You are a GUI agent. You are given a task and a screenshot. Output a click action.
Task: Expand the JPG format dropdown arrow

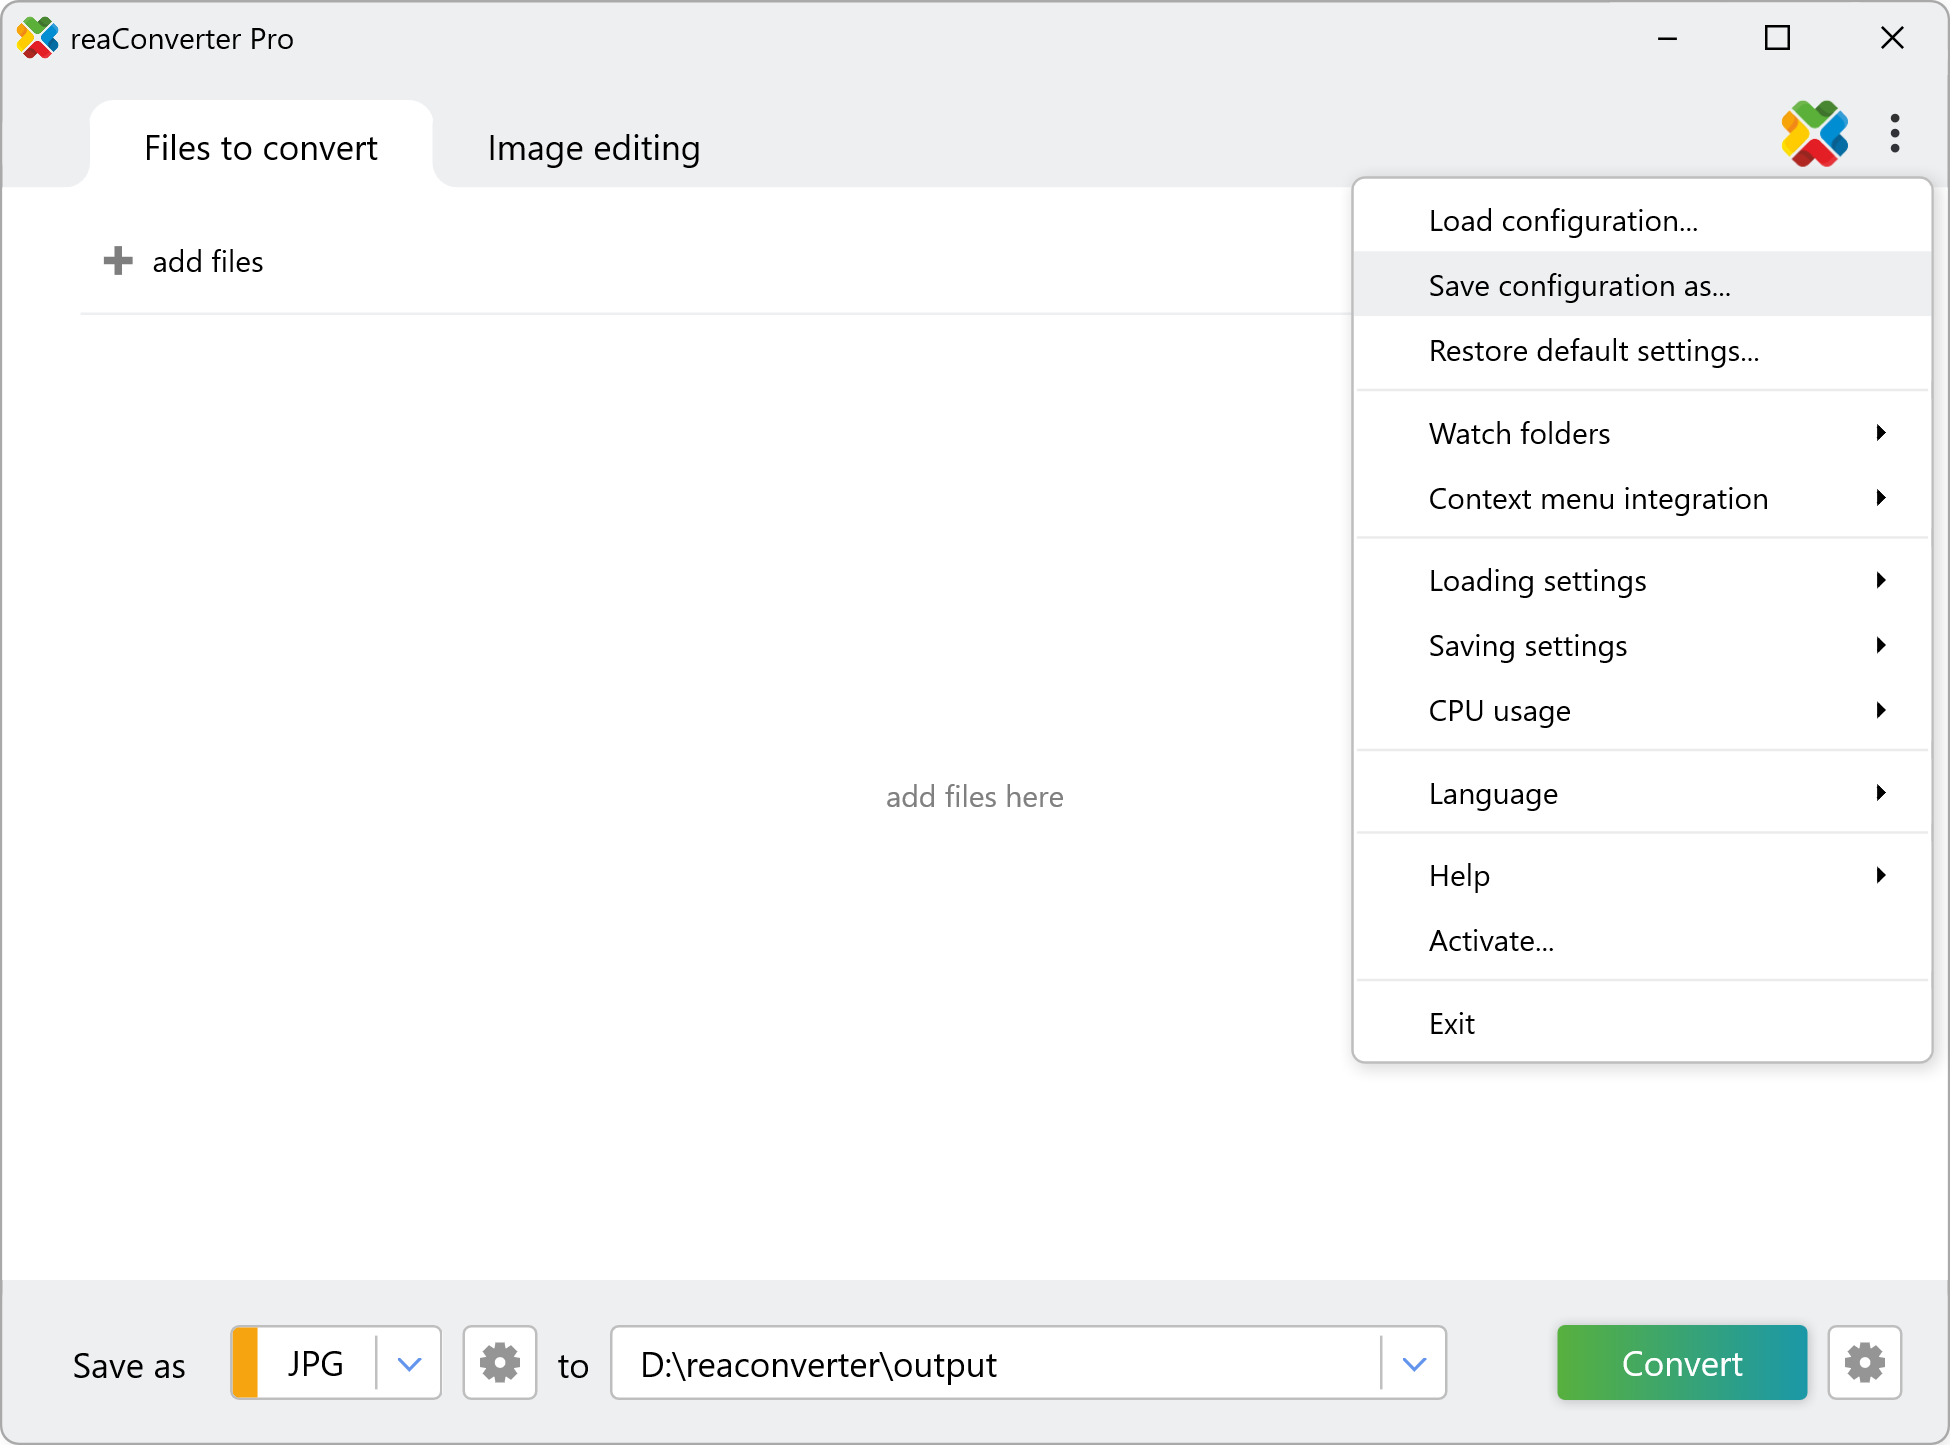[409, 1363]
